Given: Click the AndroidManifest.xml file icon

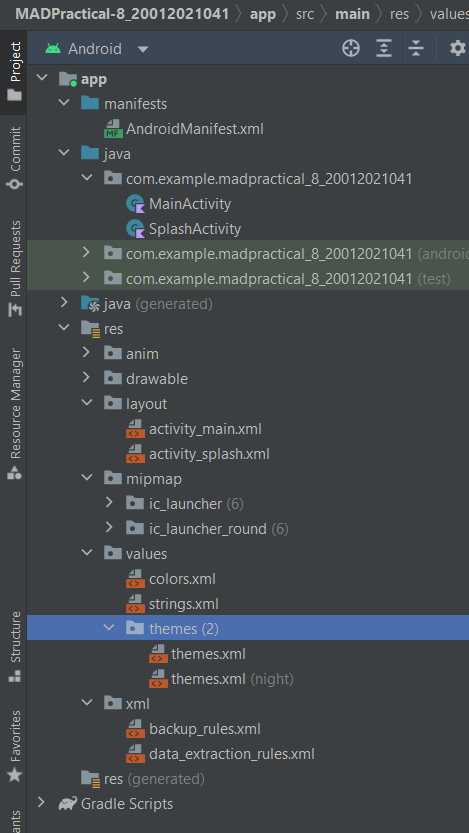Looking at the screenshot, I should [x=113, y=129].
